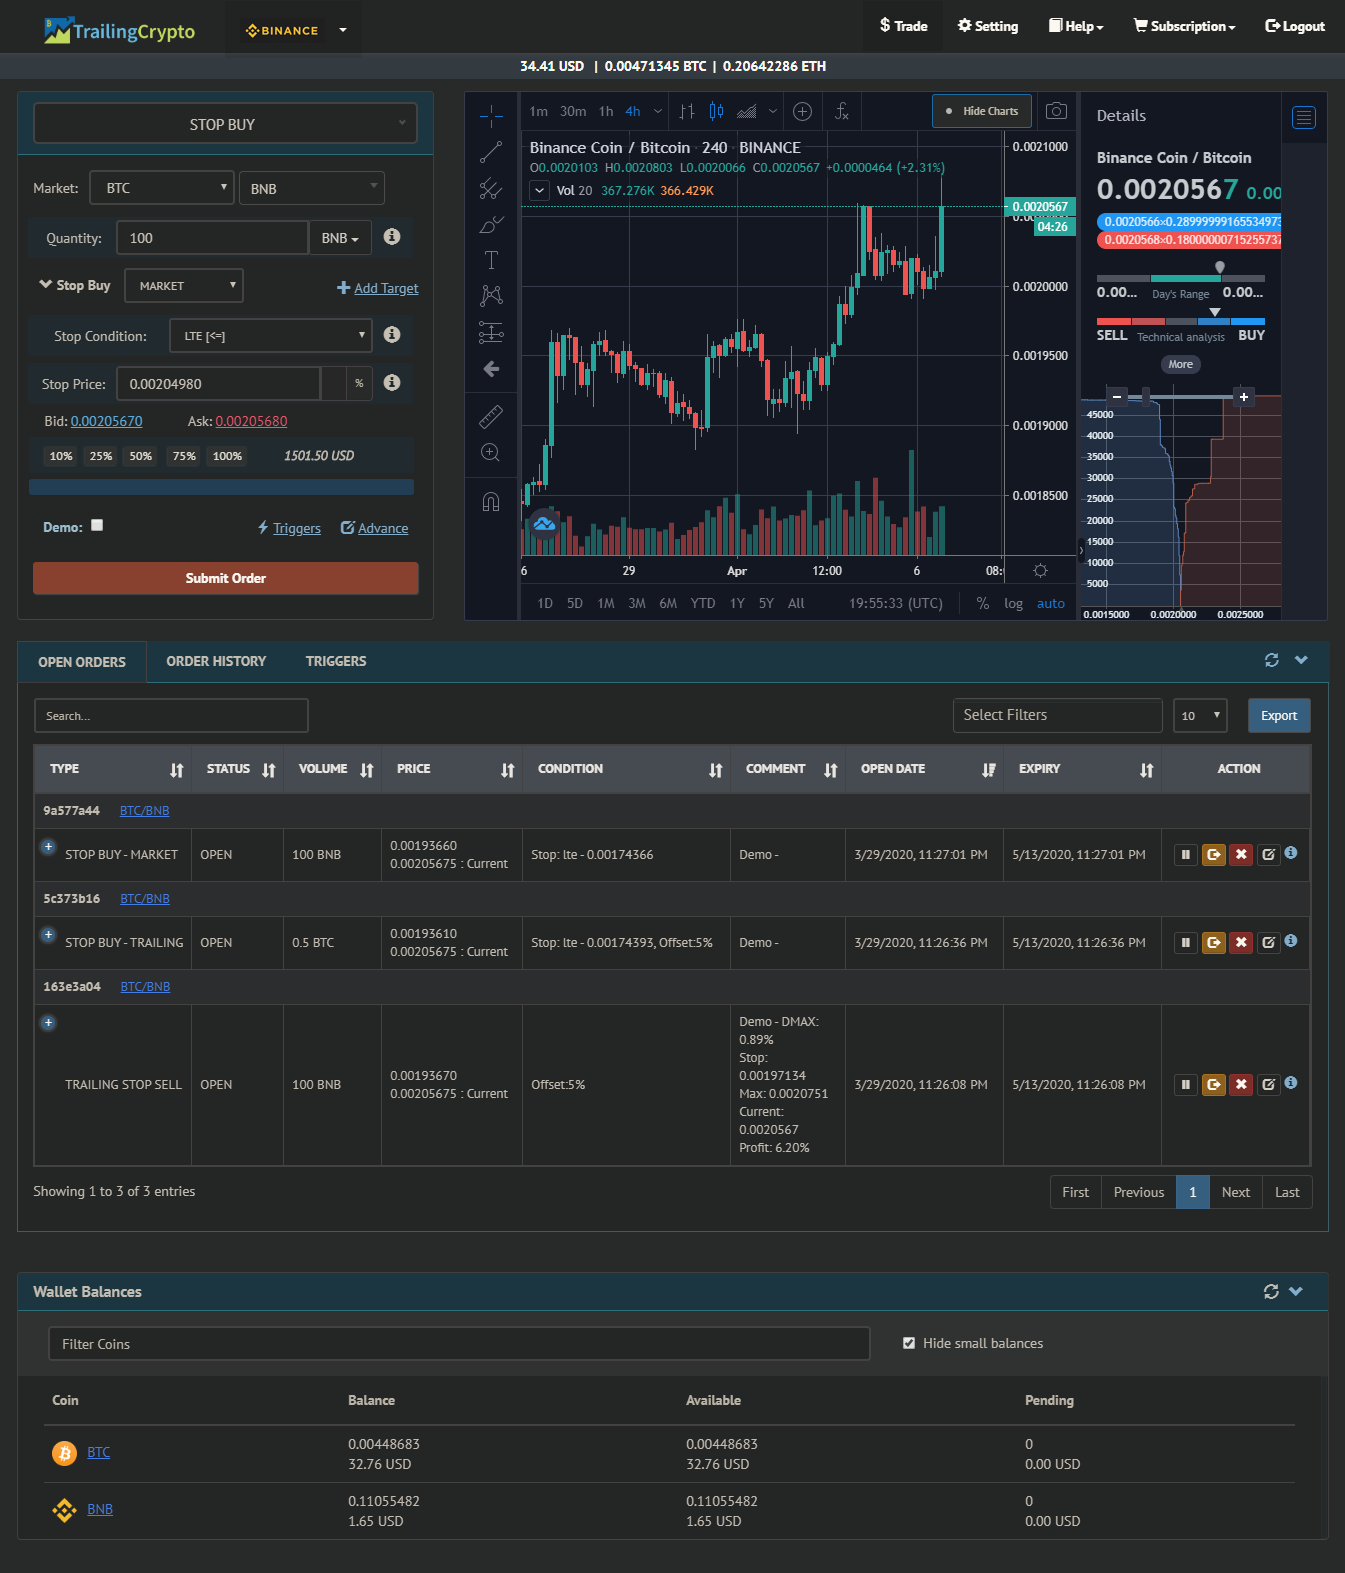Select the ruler measure tool
This screenshot has width=1345, height=1573.
491,416
